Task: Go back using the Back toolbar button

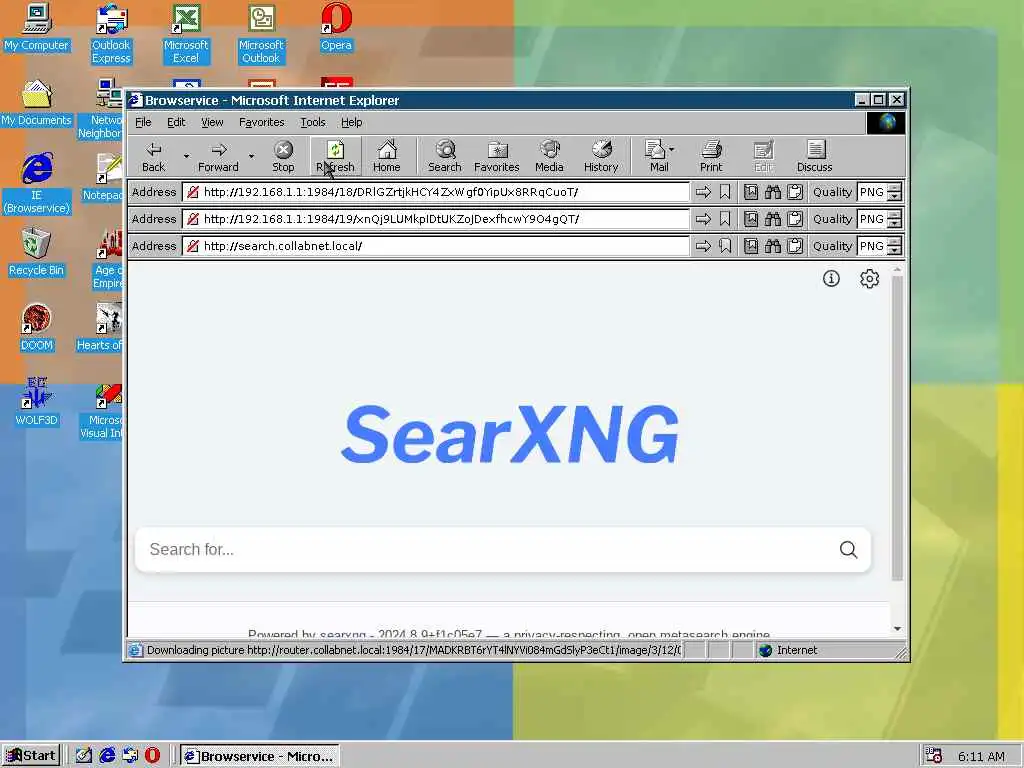Action: pos(153,157)
